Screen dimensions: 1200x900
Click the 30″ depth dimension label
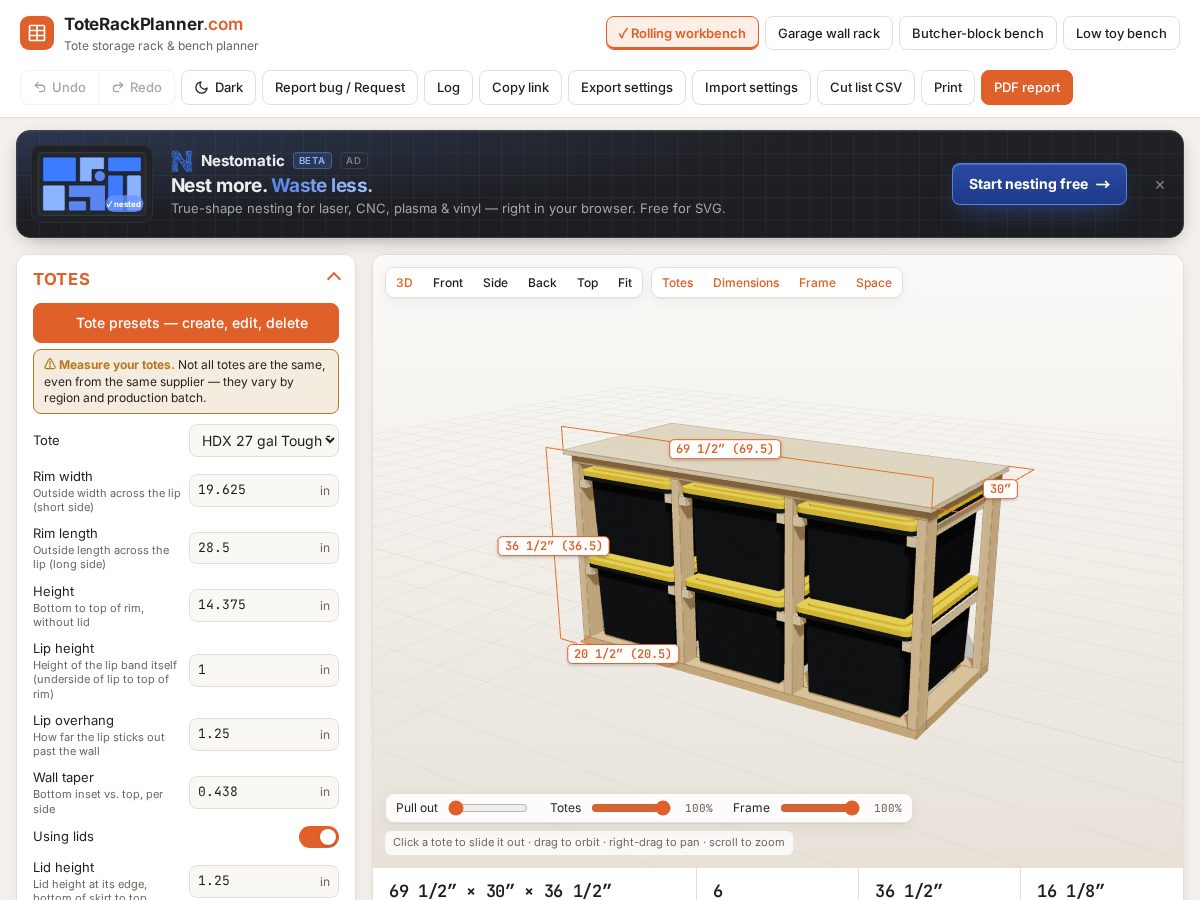[x=1000, y=489]
